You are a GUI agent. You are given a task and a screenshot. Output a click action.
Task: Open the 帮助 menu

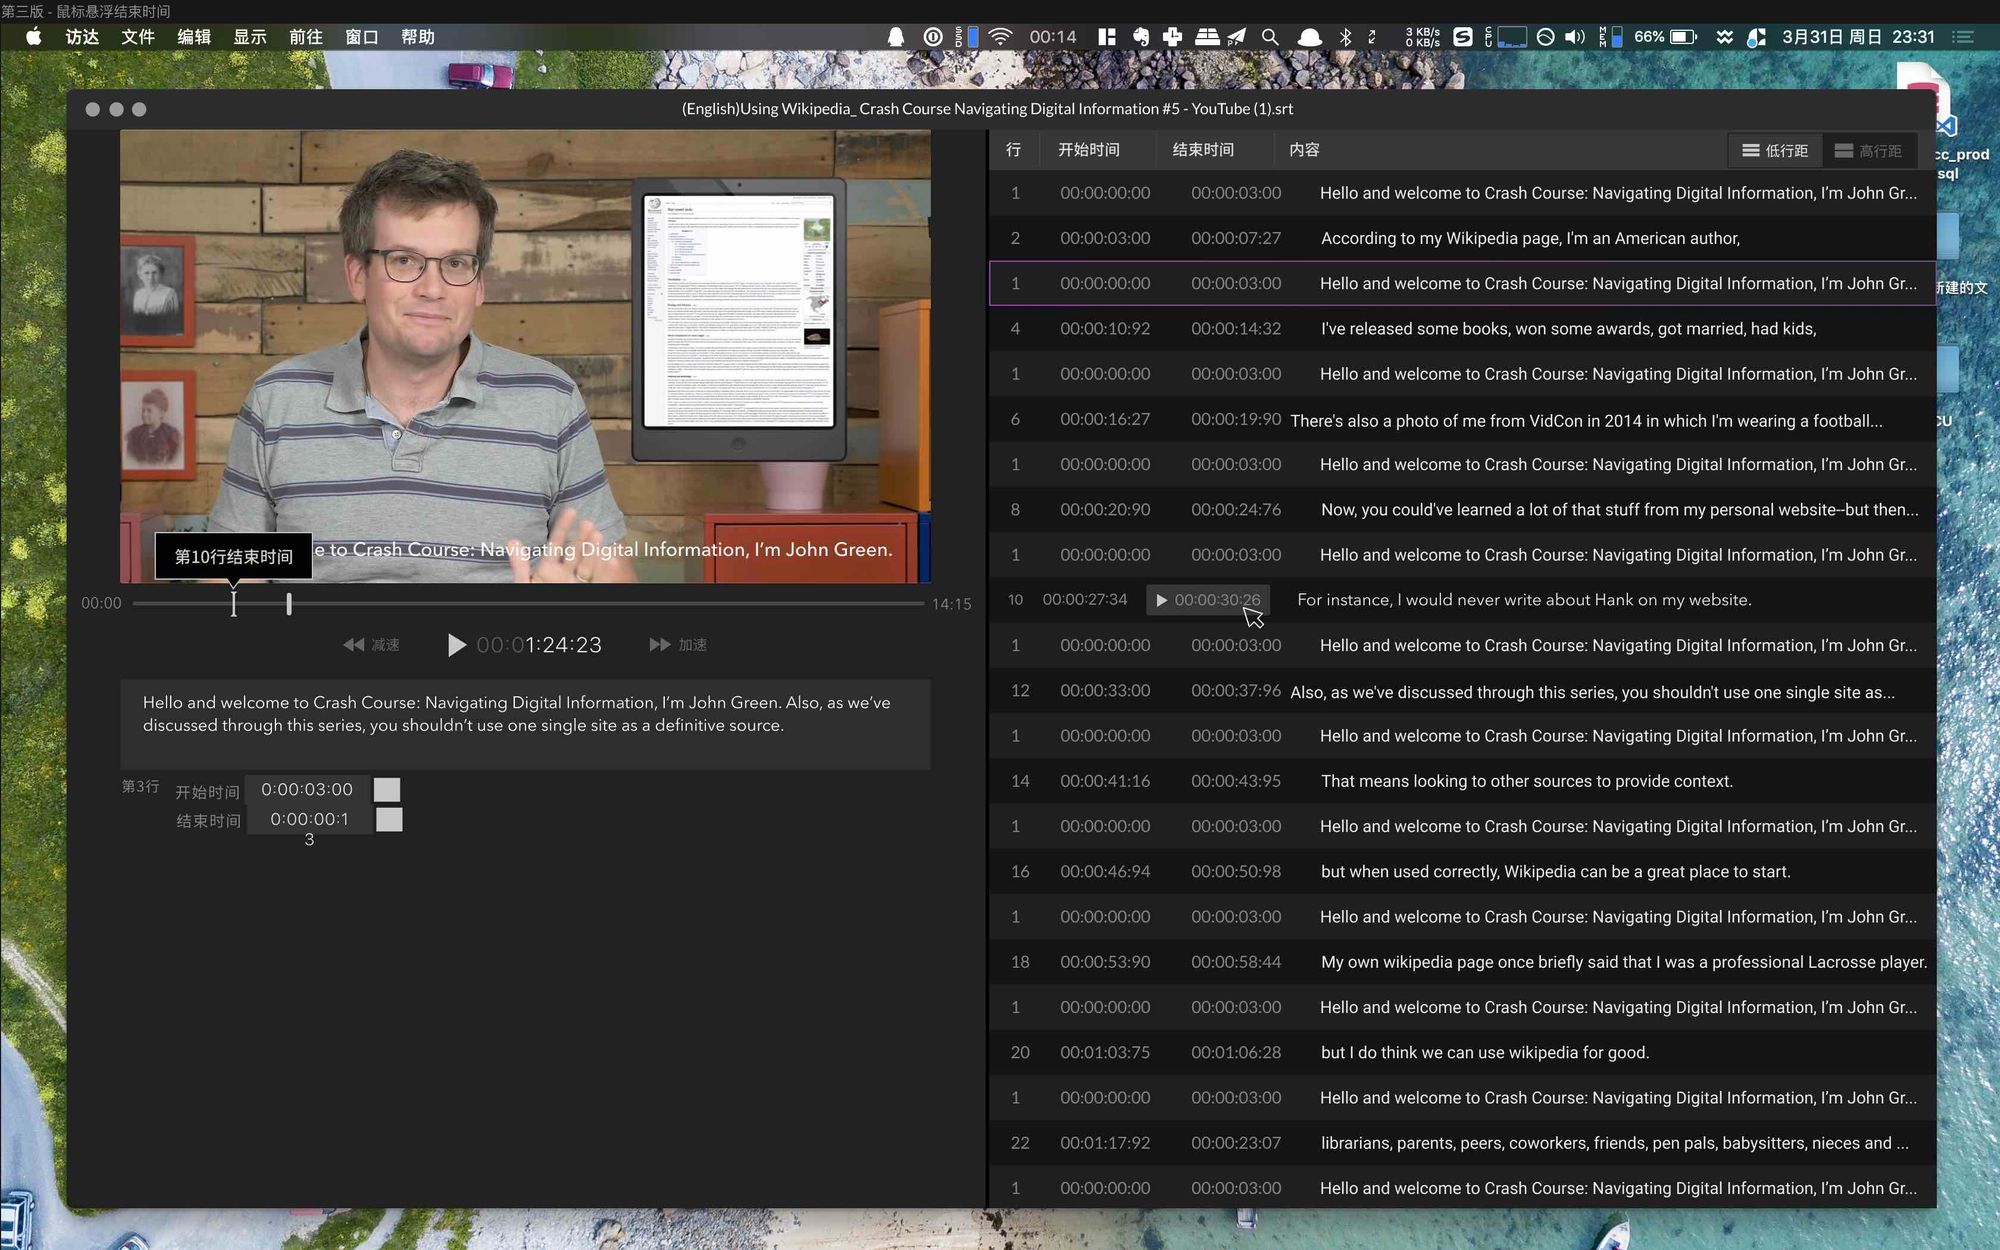tap(418, 37)
